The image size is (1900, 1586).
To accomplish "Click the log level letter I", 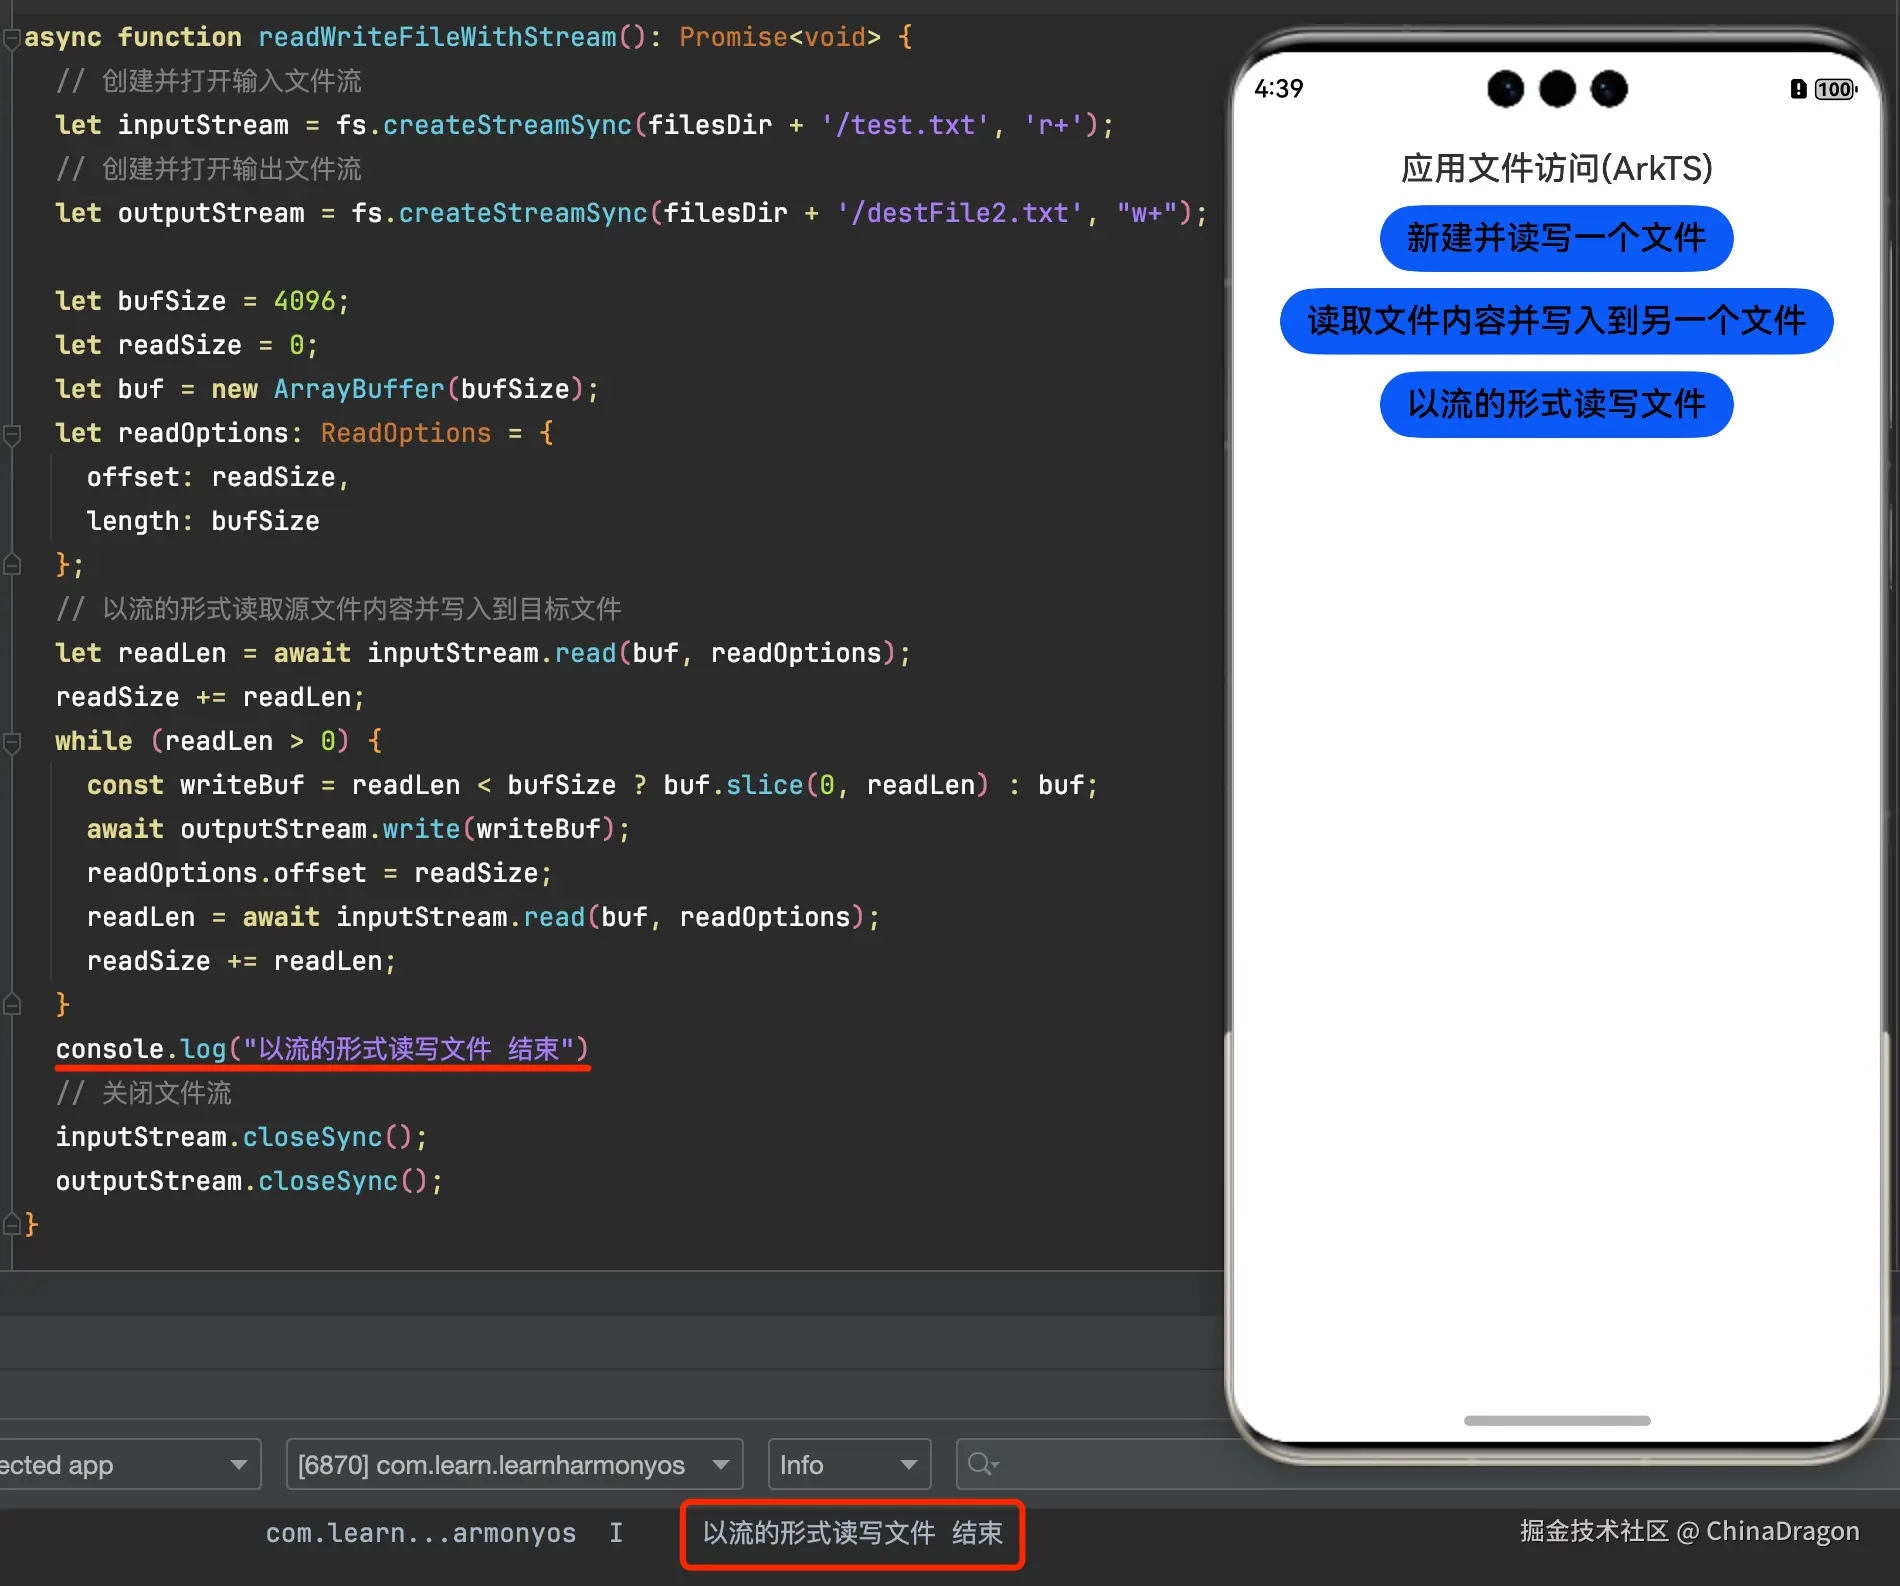I will 616,1533.
